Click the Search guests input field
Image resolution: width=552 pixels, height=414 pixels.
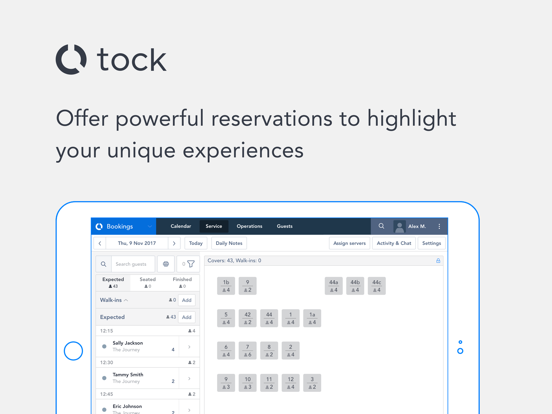click(133, 264)
